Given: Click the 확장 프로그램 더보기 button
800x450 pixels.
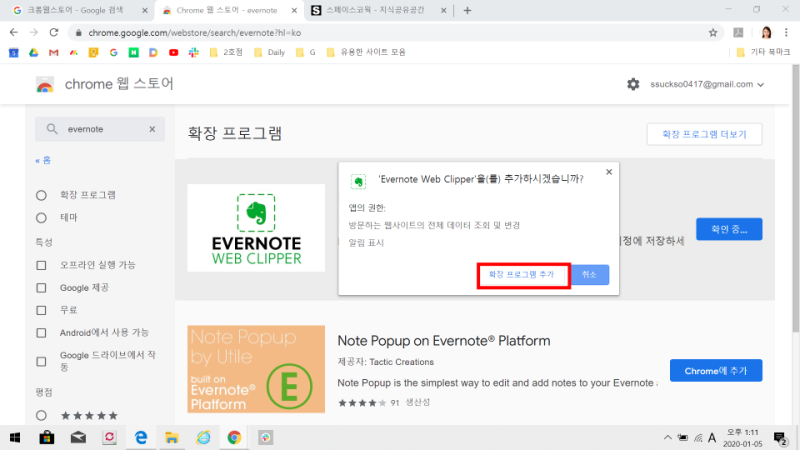Looking at the screenshot, I should coord(704,134).
